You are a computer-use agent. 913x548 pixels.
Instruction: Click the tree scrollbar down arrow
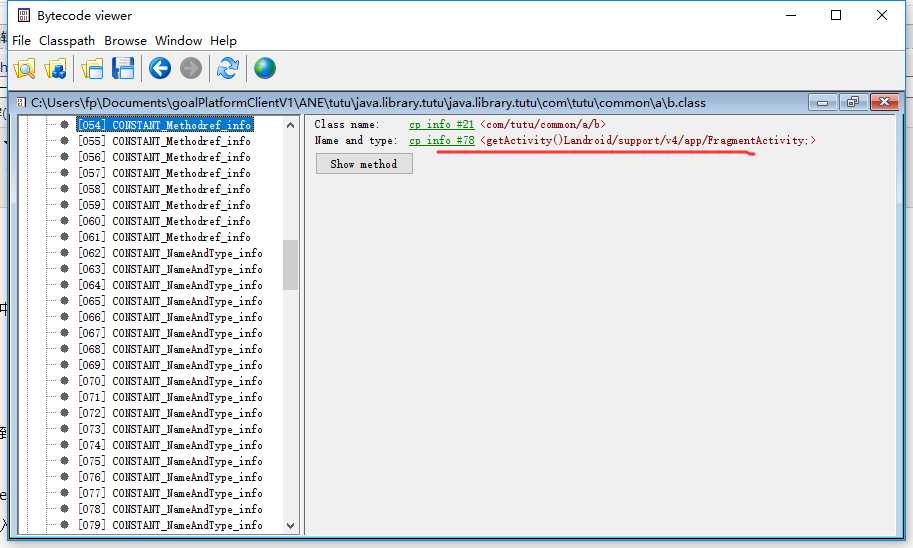tap(291, 525)
